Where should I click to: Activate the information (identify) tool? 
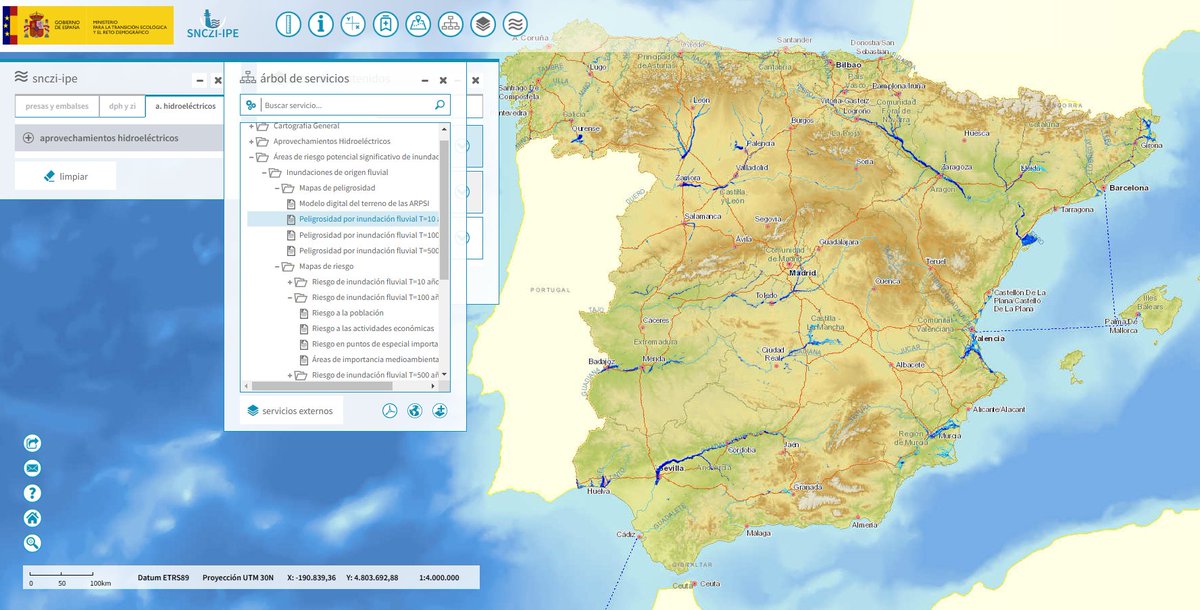321,24
